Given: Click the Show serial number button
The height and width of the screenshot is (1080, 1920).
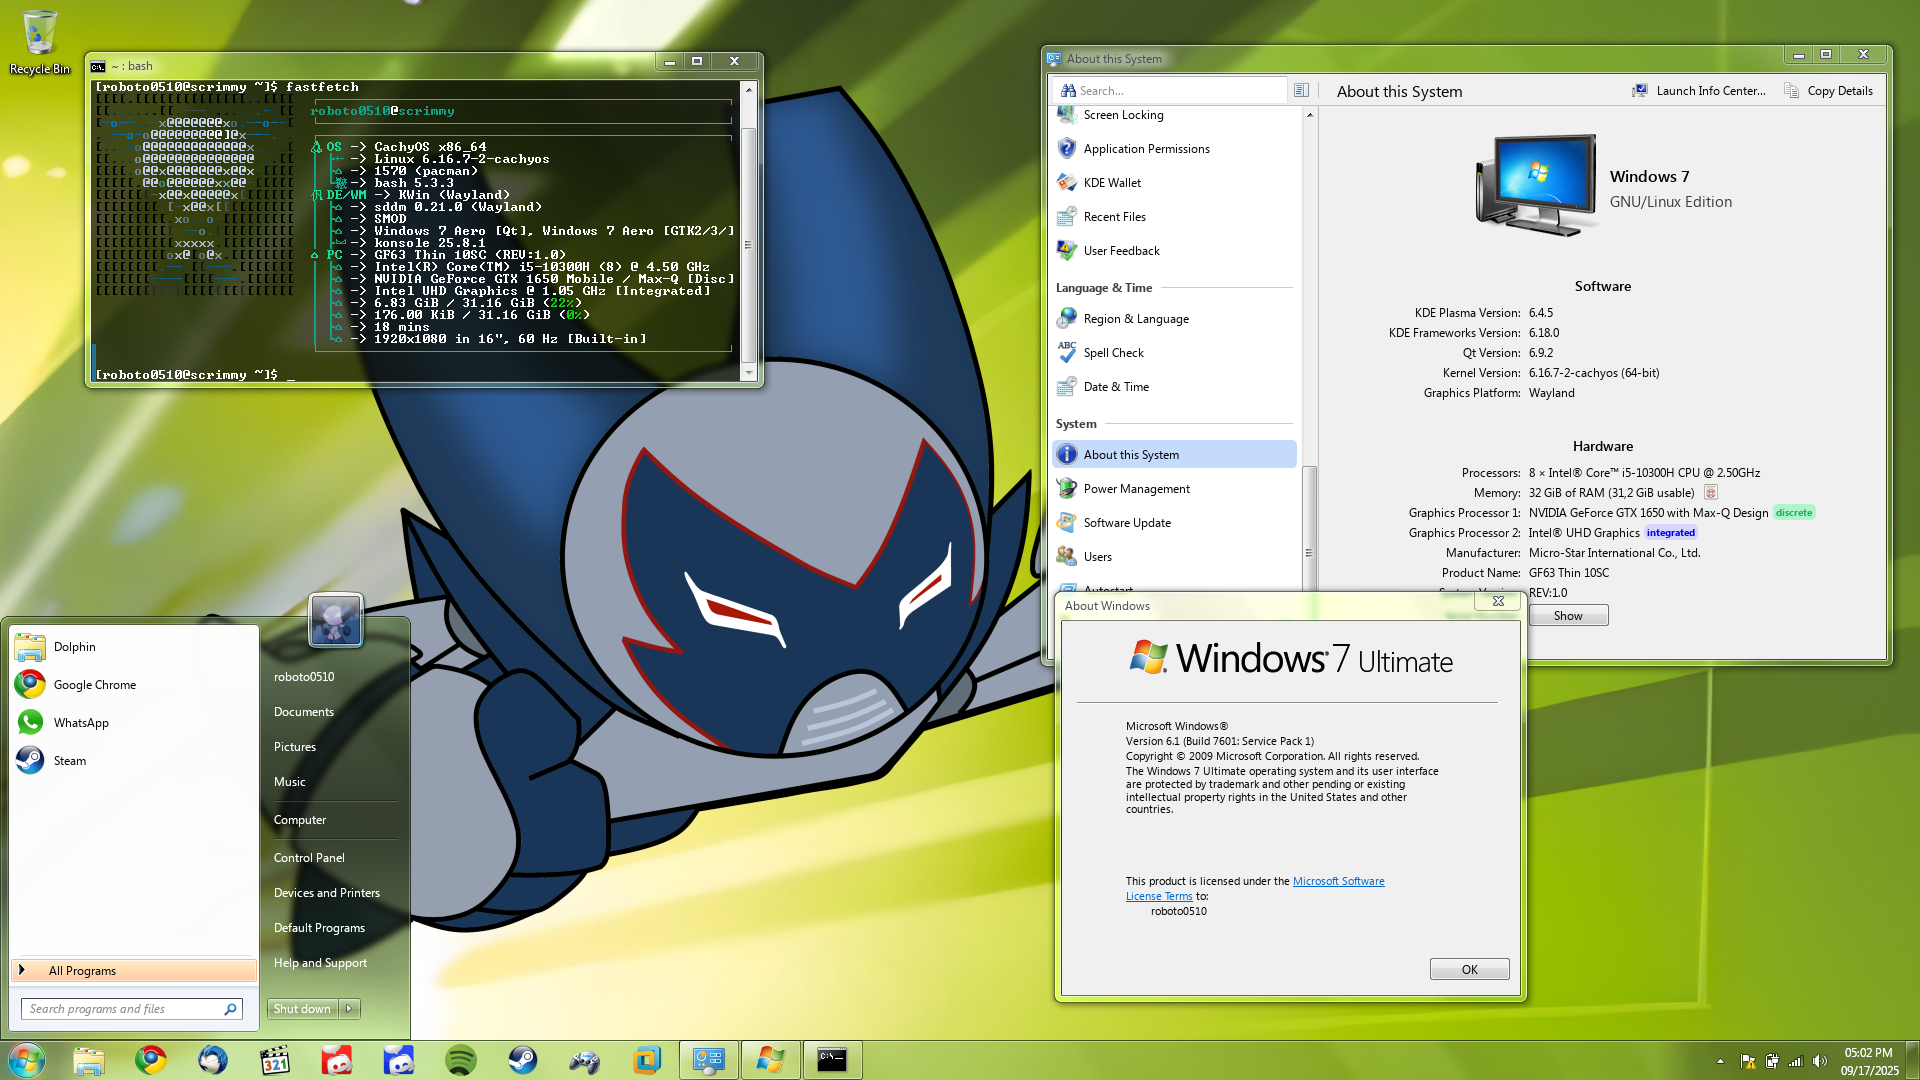Looking at the screenshot, I should click(x=1567, y=616).
